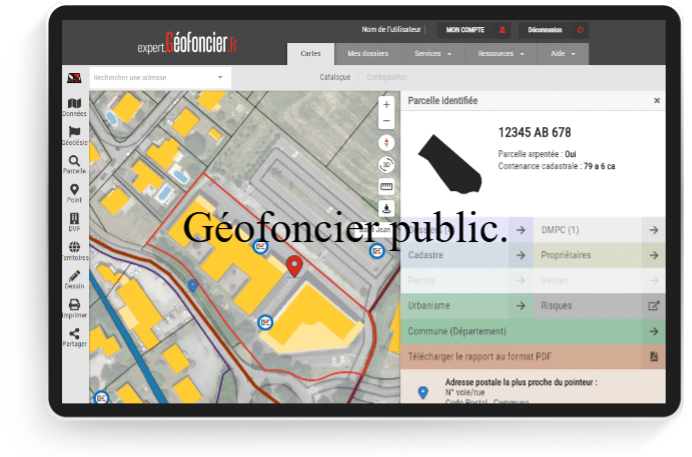Open the Propriétaires section arrow
Viewport: 692px width, 457px height.
click(x=654, y=255)
